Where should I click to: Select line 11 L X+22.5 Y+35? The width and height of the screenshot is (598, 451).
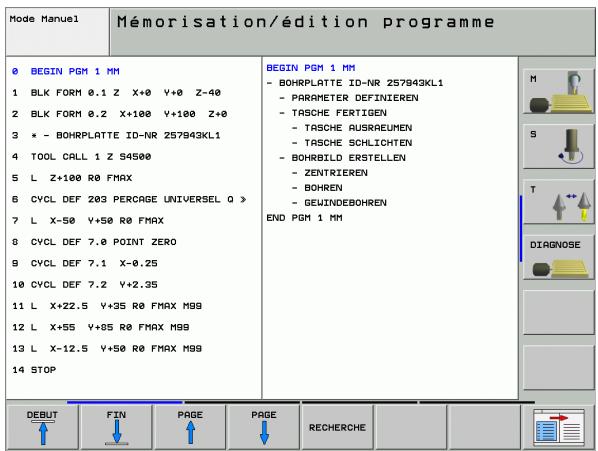click(107, 306)
